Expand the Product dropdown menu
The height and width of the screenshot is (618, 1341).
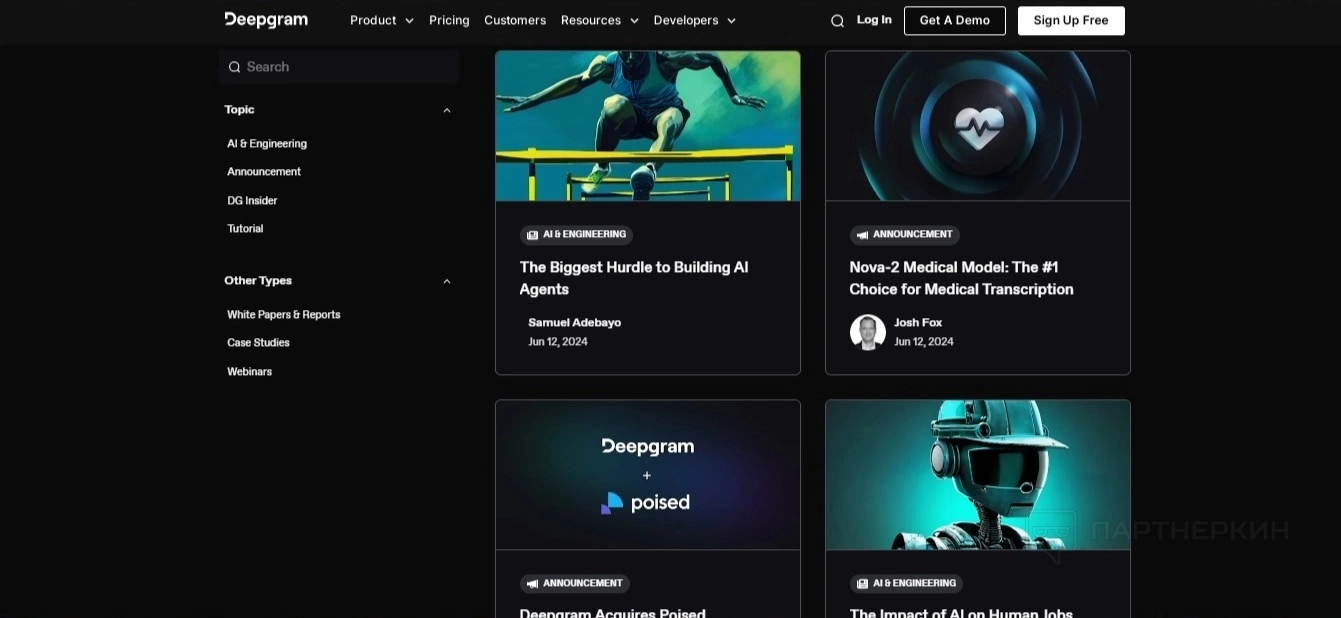tap(382, 20)
